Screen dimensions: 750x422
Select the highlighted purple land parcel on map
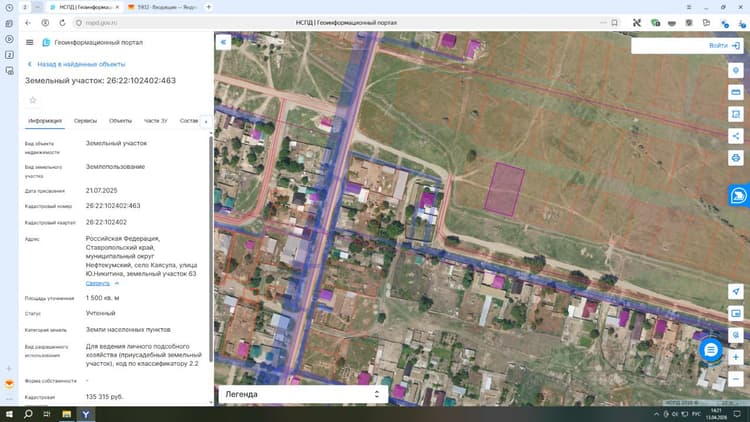[504, 189]
